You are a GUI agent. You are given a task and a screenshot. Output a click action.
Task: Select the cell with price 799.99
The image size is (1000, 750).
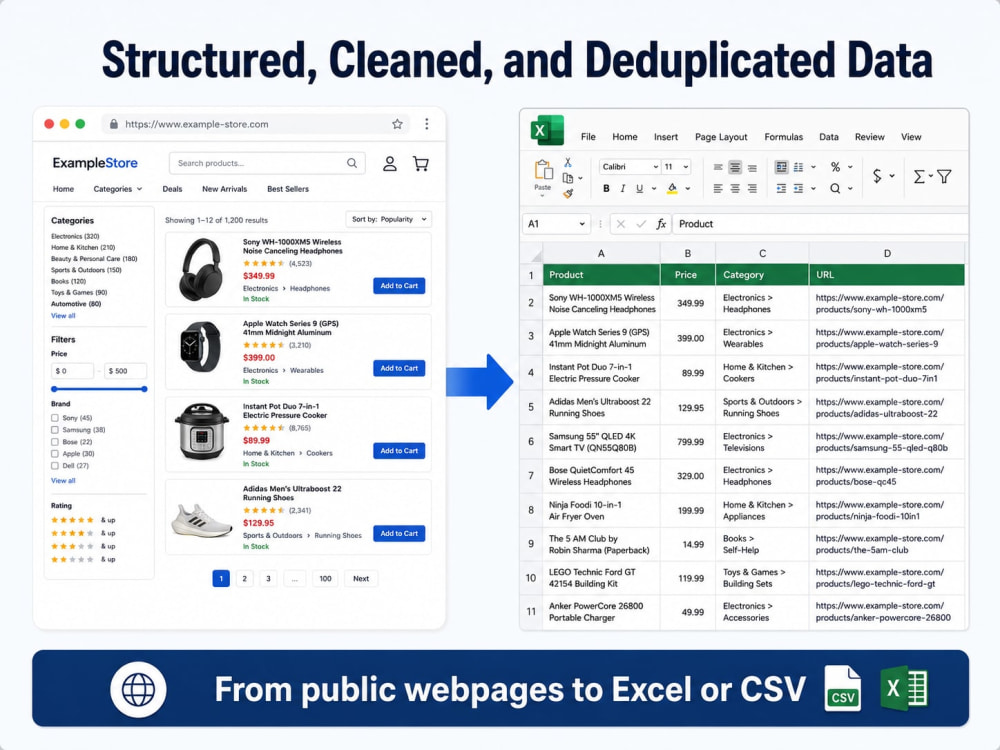[x=688, y=441]
